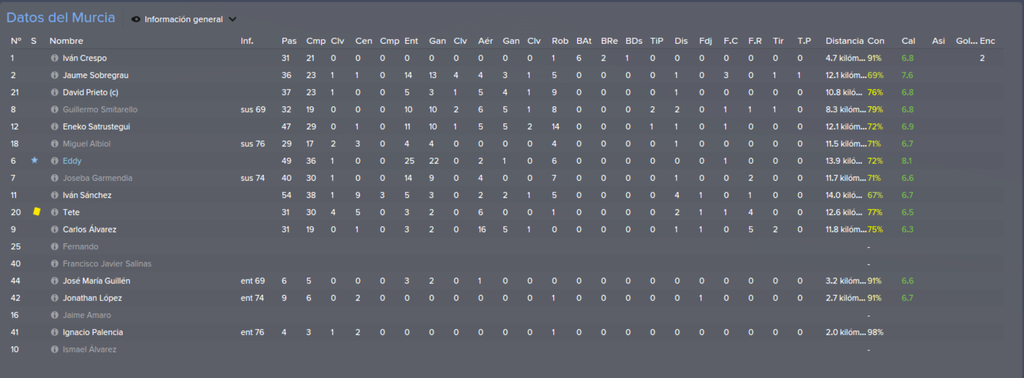Sort by the Nombre column header
This screenshot has height=378, width=1024.
coord(67,40)
